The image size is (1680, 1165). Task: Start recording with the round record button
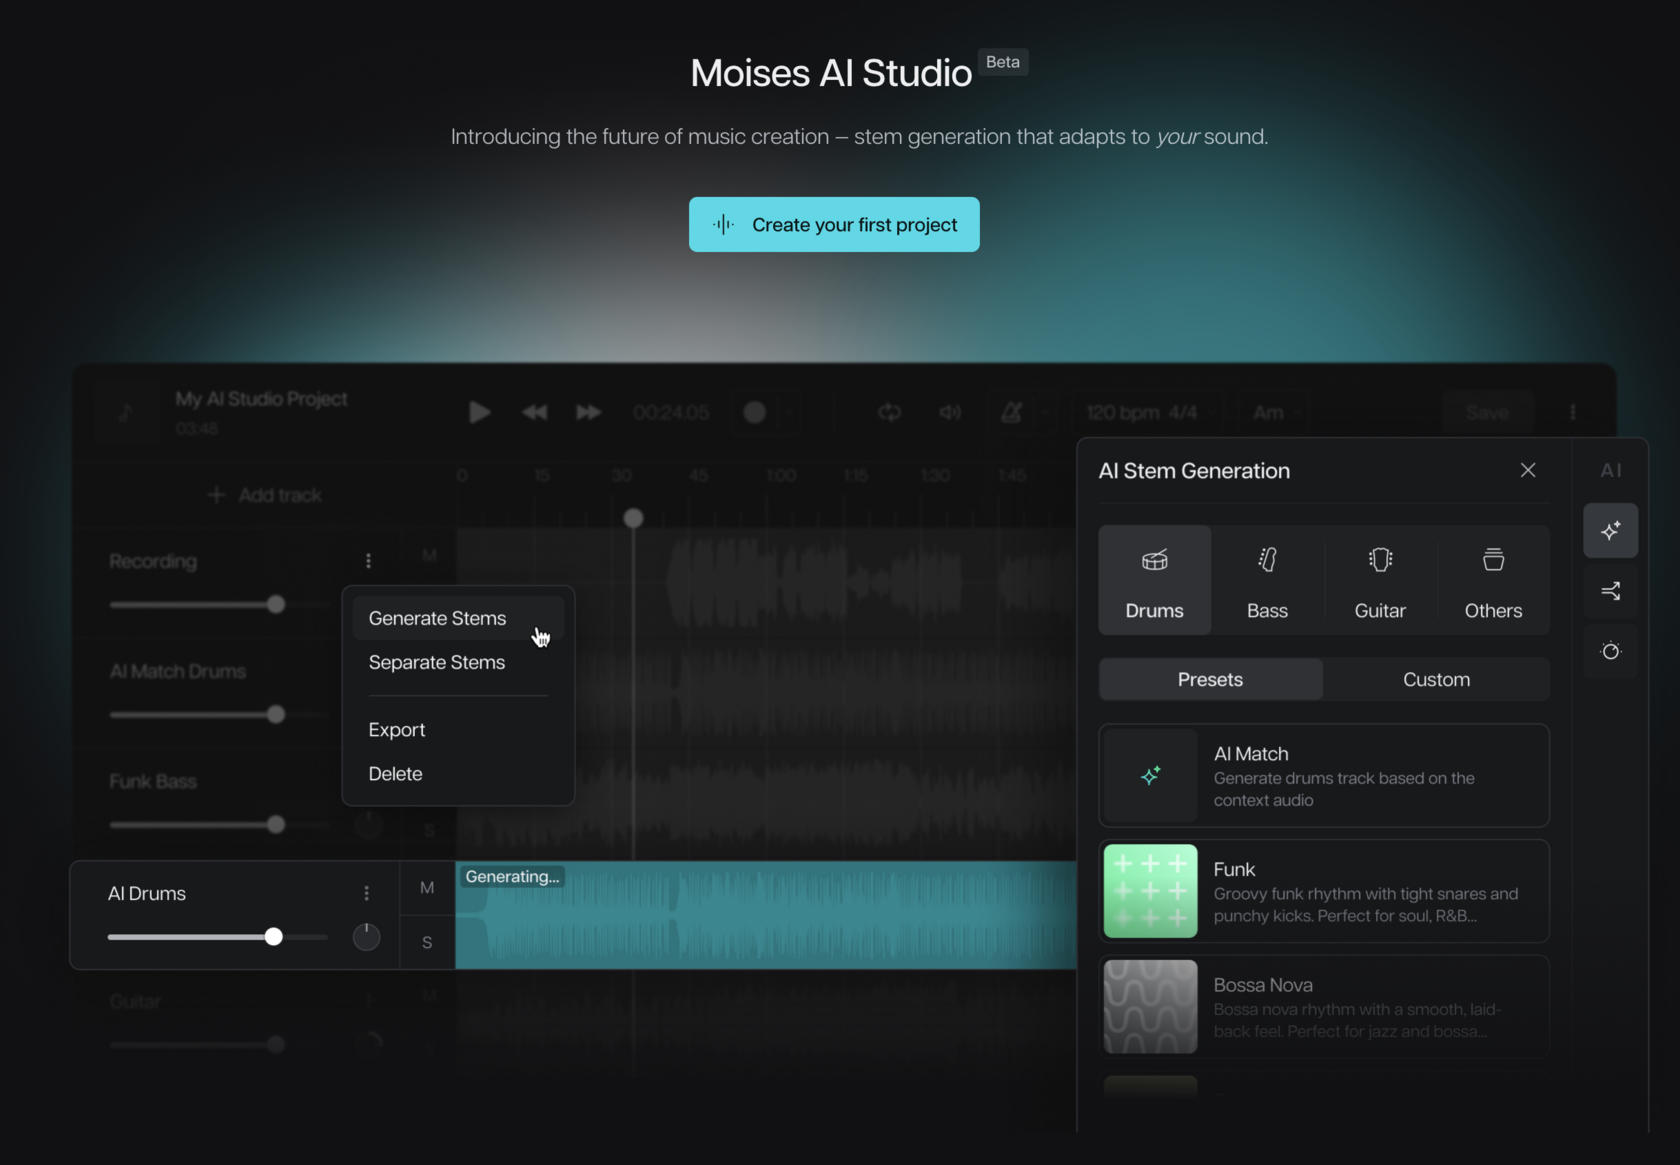pos(755,412)
